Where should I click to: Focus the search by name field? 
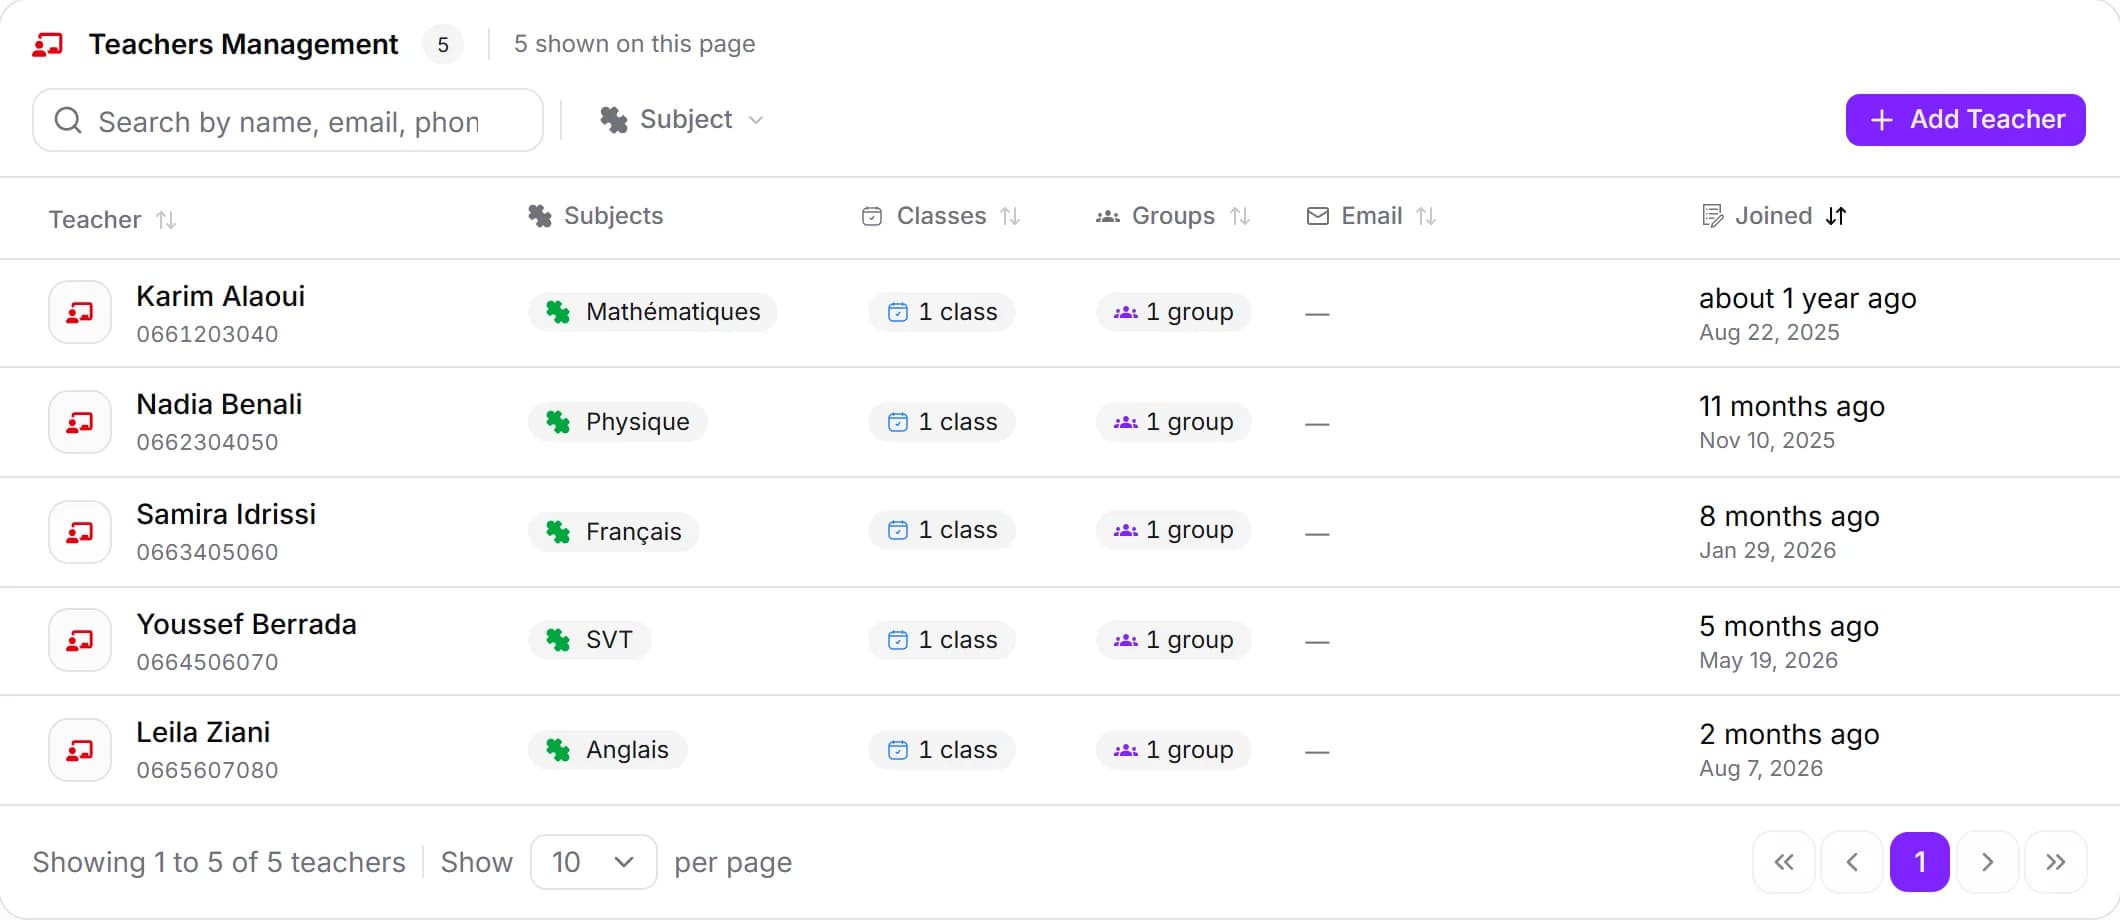288,121
